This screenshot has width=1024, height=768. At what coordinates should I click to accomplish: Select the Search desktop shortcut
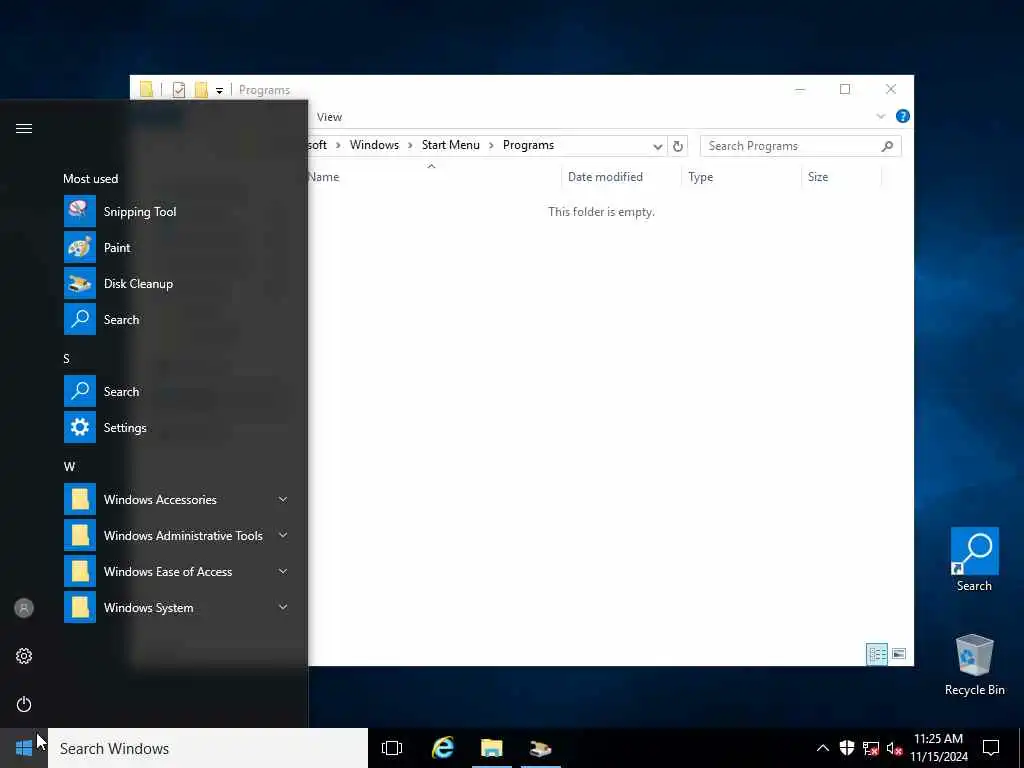click(974, 560)
